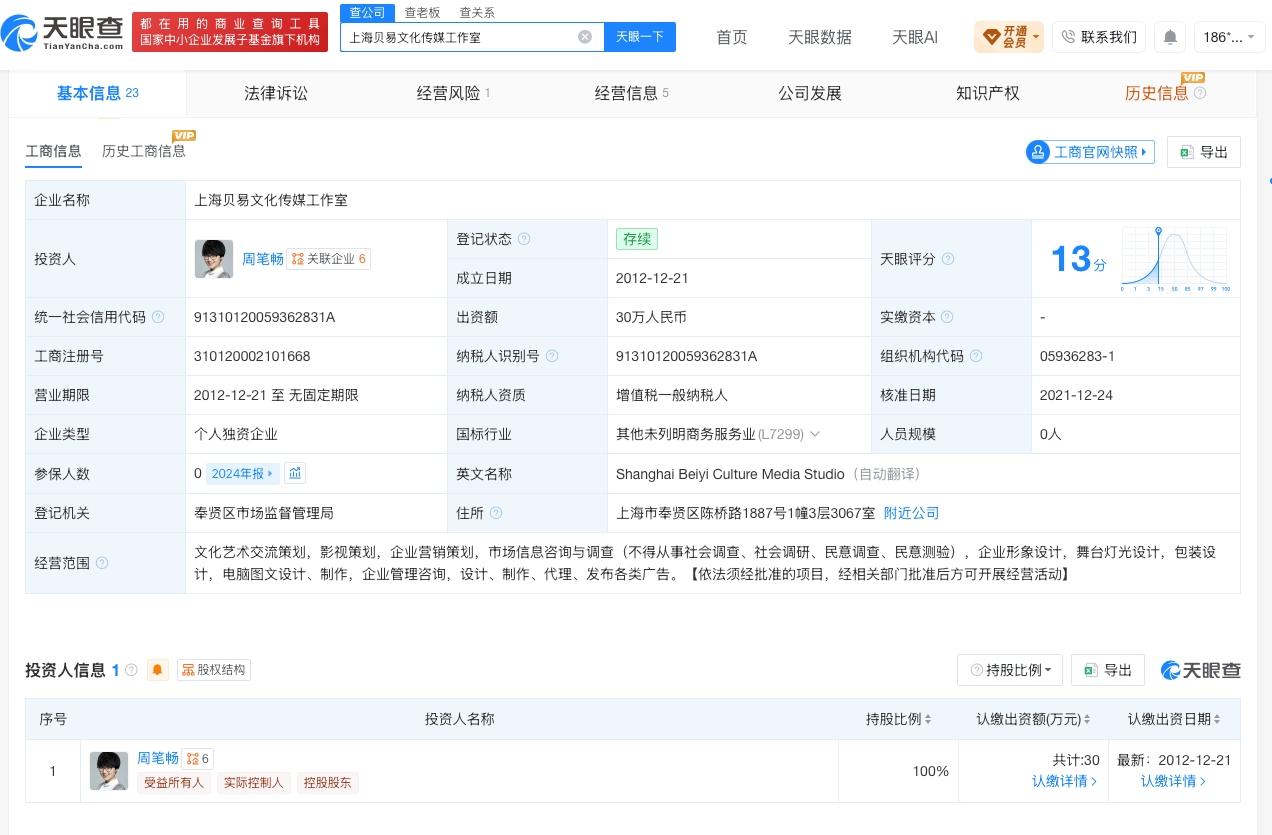Open the 历史信息 VIP tab
The width and height of the screenshot is (1272, 835).
tap(1157, 93)
